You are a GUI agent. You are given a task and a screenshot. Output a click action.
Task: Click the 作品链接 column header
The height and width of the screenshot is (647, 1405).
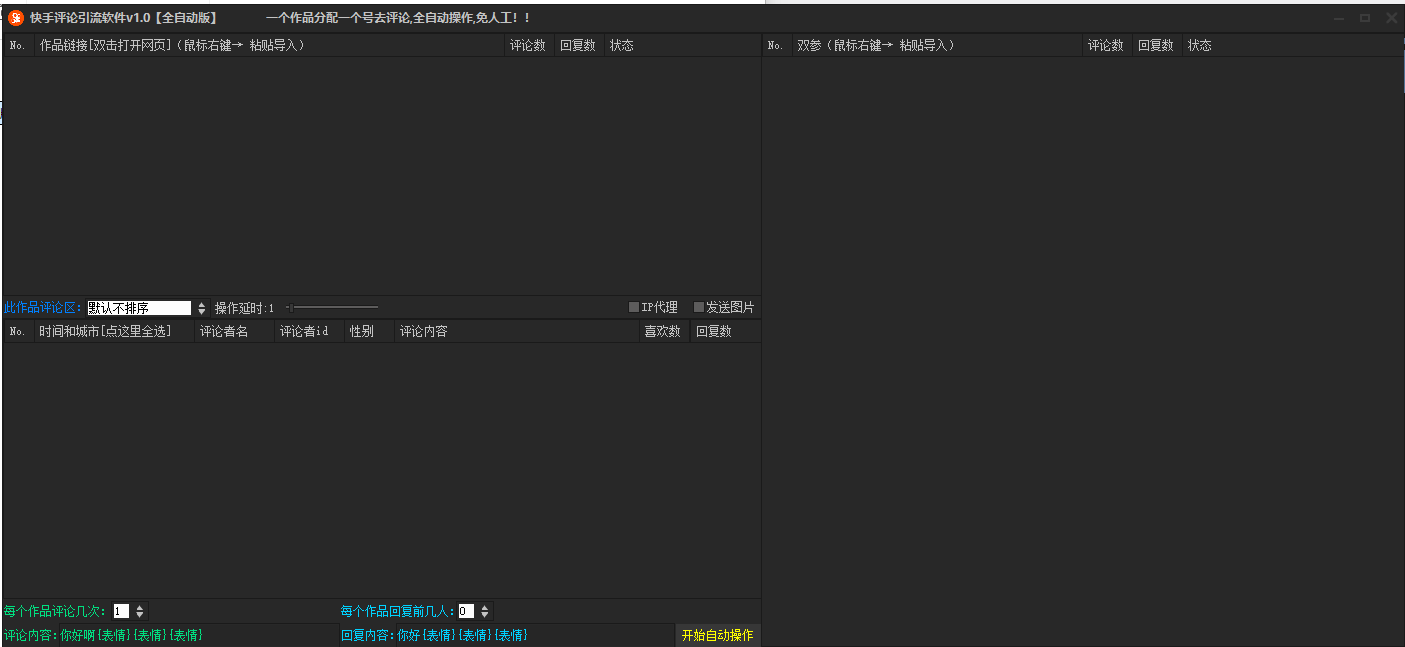click(171, 45)
